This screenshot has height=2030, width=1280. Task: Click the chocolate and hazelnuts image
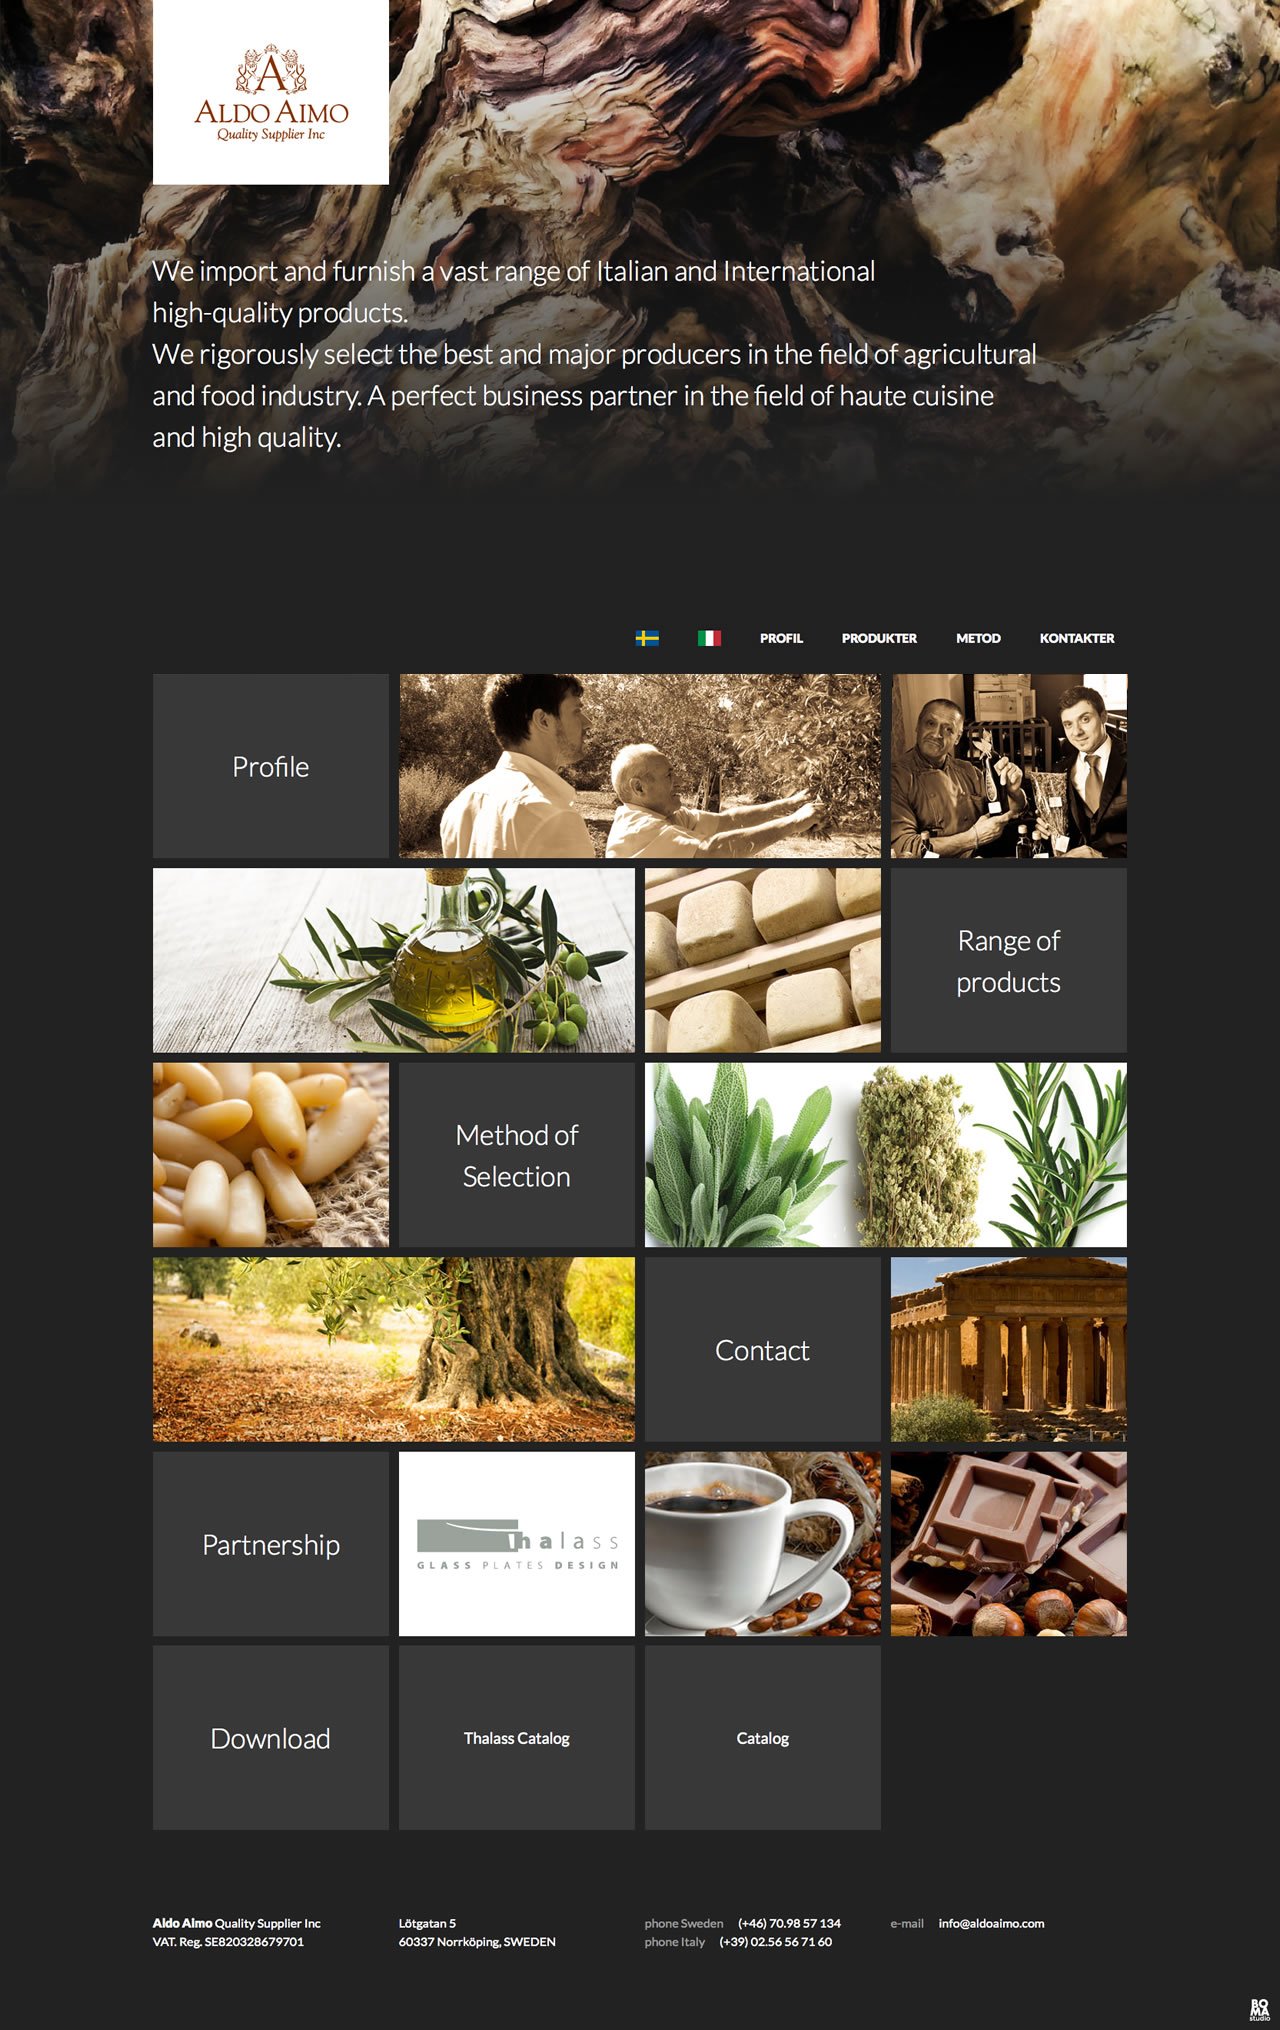tap(1009, 1544)
